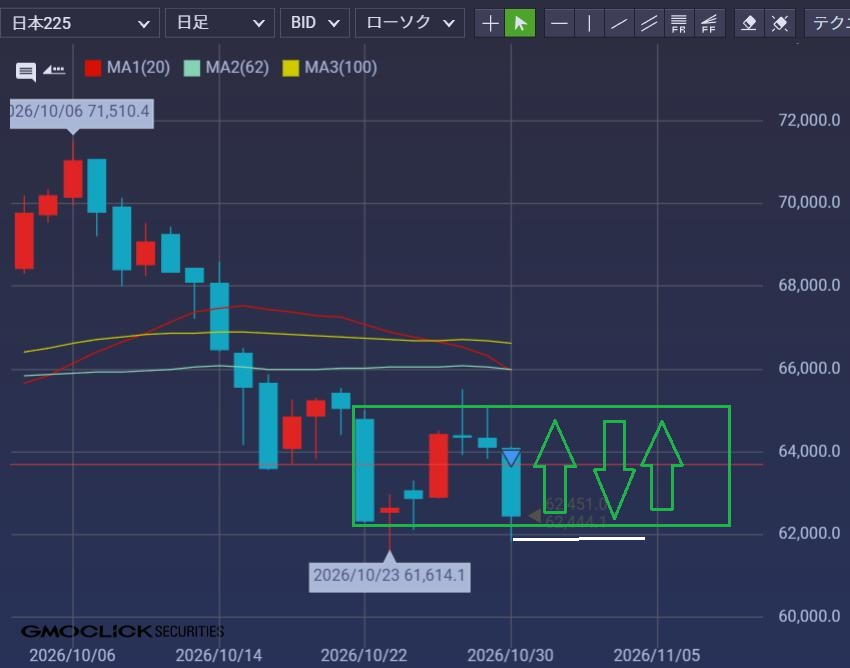Click the green MA2(62) color swatch
The height and width of the screenshot is (668, 850).
192,68
